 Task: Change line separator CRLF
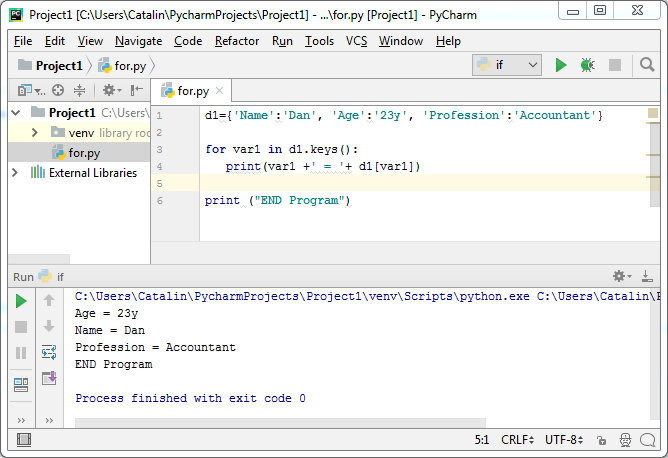517,440
